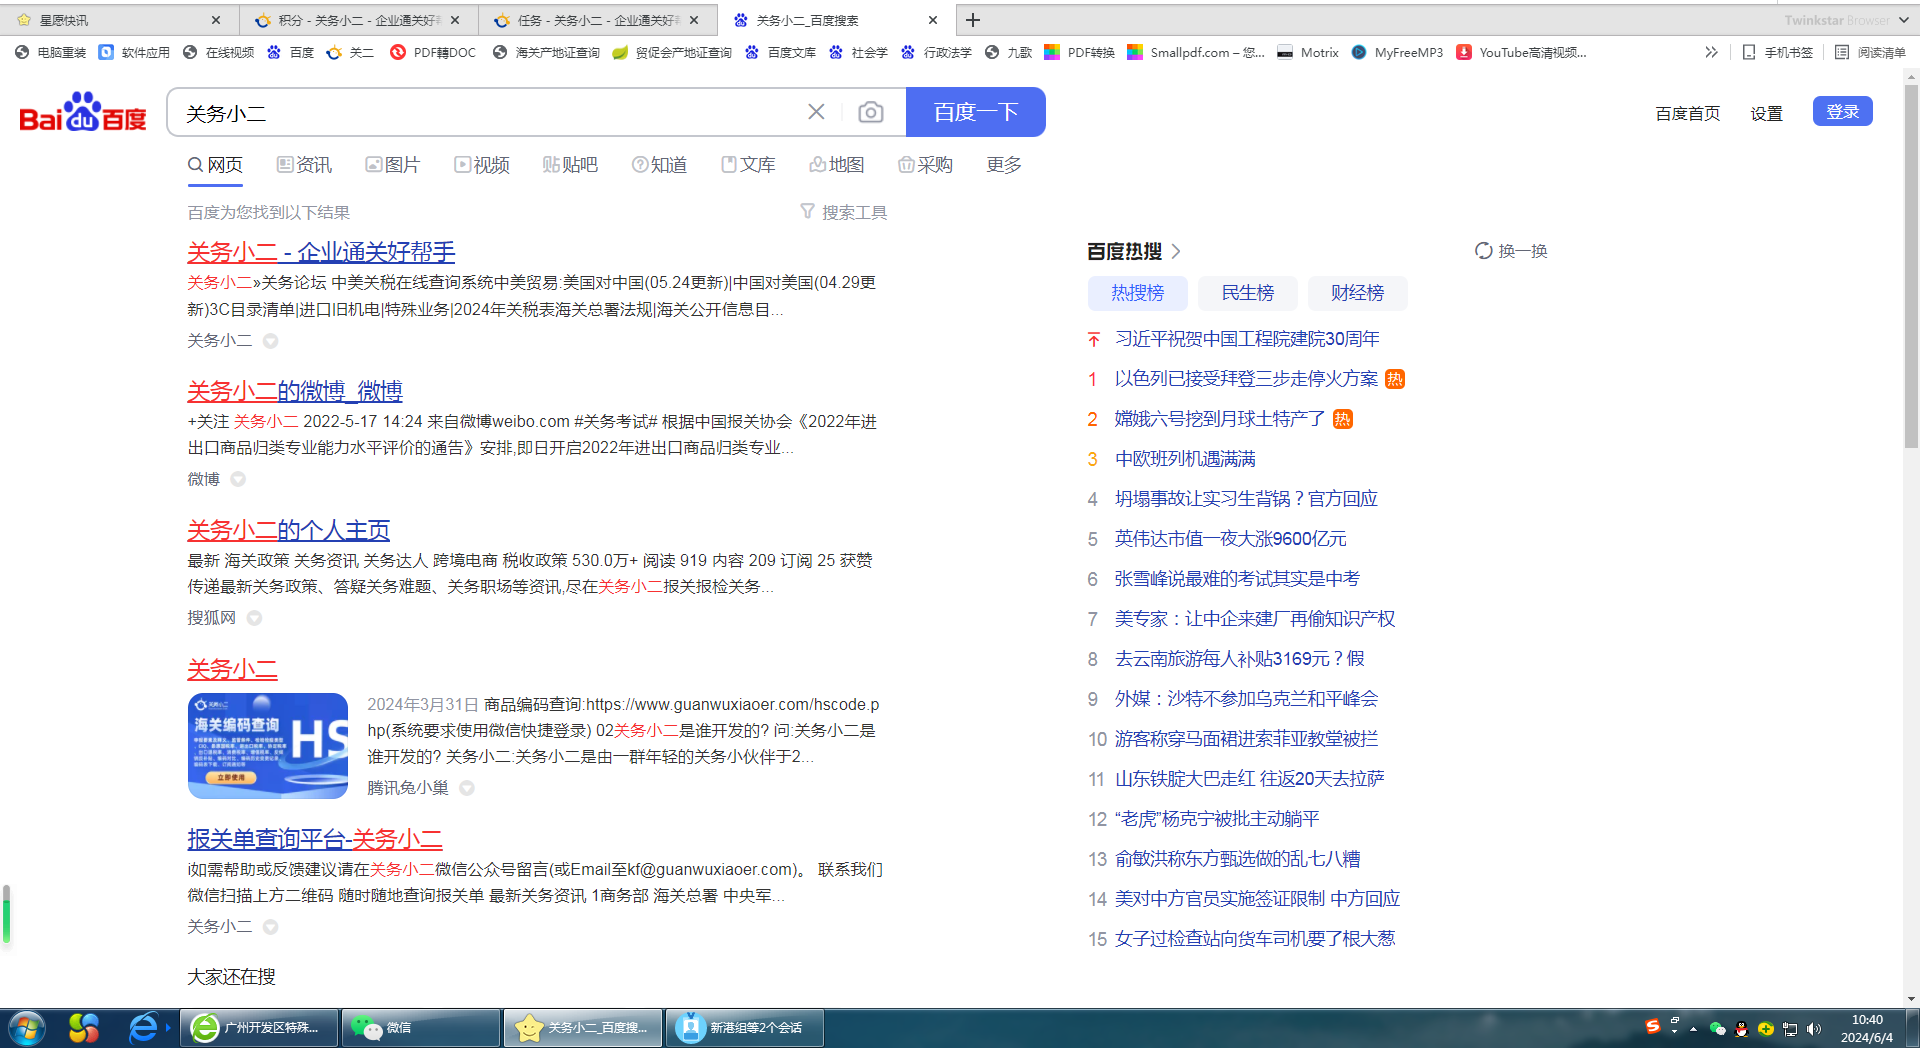Open result 关务小二 - 企业通关好帮手
1920x1048 pixels.
point(321,252)
